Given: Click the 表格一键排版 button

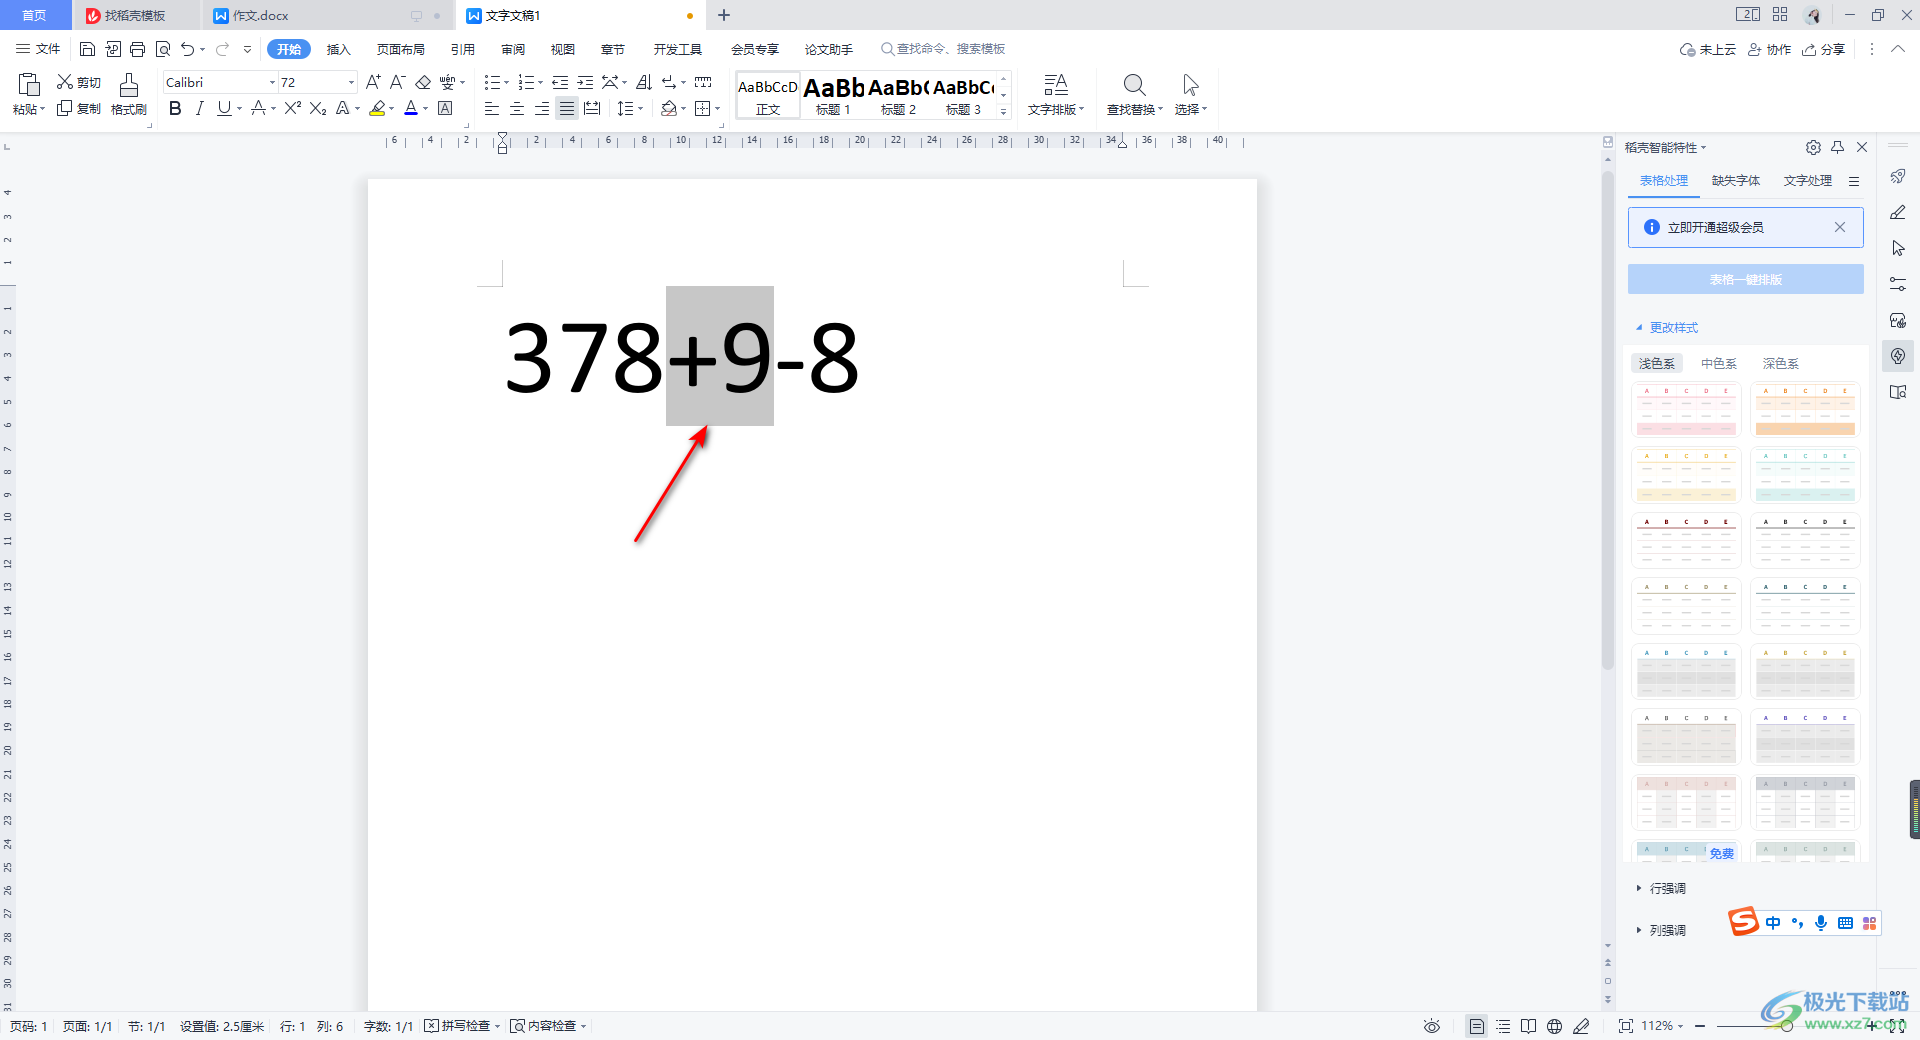Looking at the screenshot, I should tap(1745, 279).
